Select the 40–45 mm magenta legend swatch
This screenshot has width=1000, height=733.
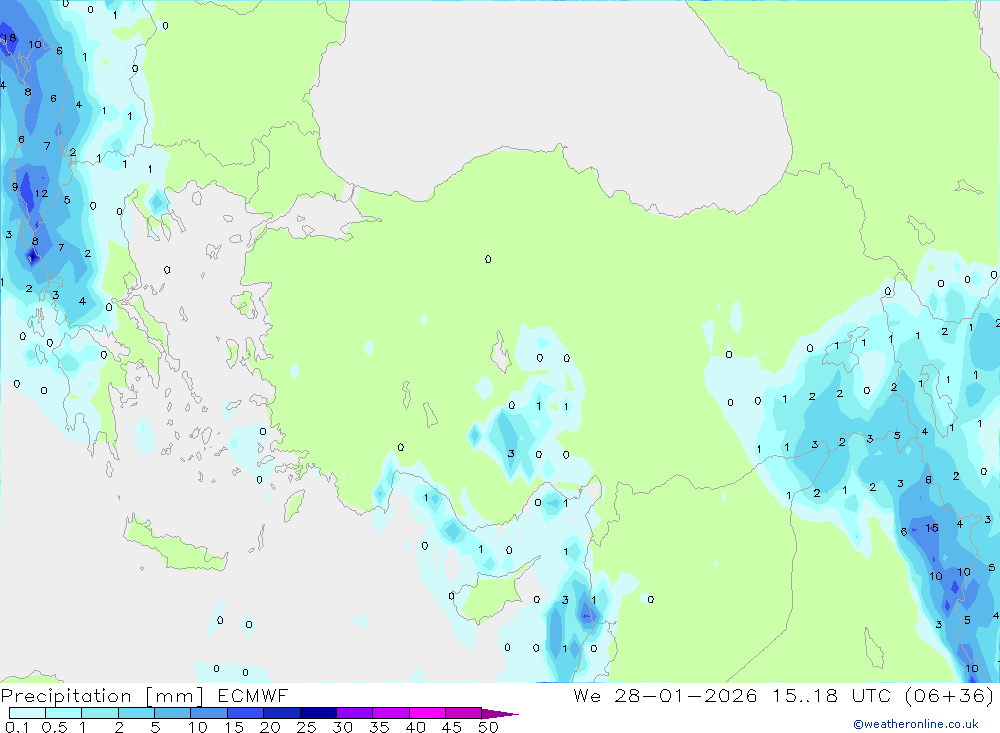click(x=427, y=713)
